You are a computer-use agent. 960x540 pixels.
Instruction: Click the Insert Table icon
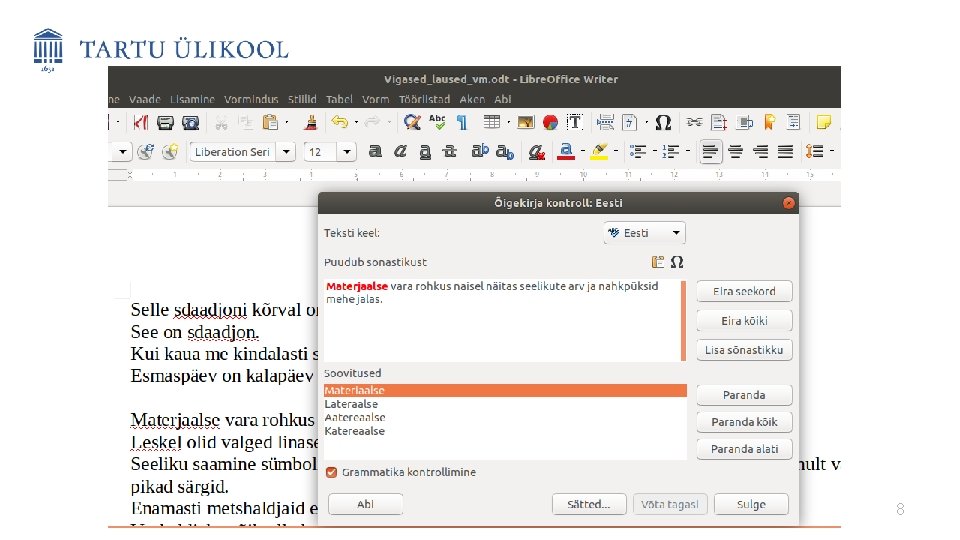coord(492,122)
